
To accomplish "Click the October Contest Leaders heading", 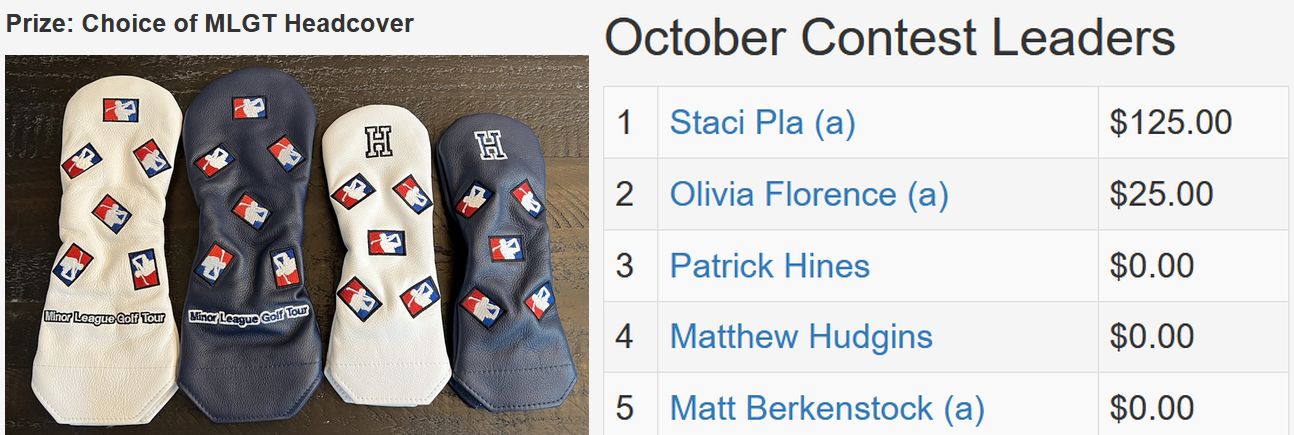I will (x=890, y=38).
